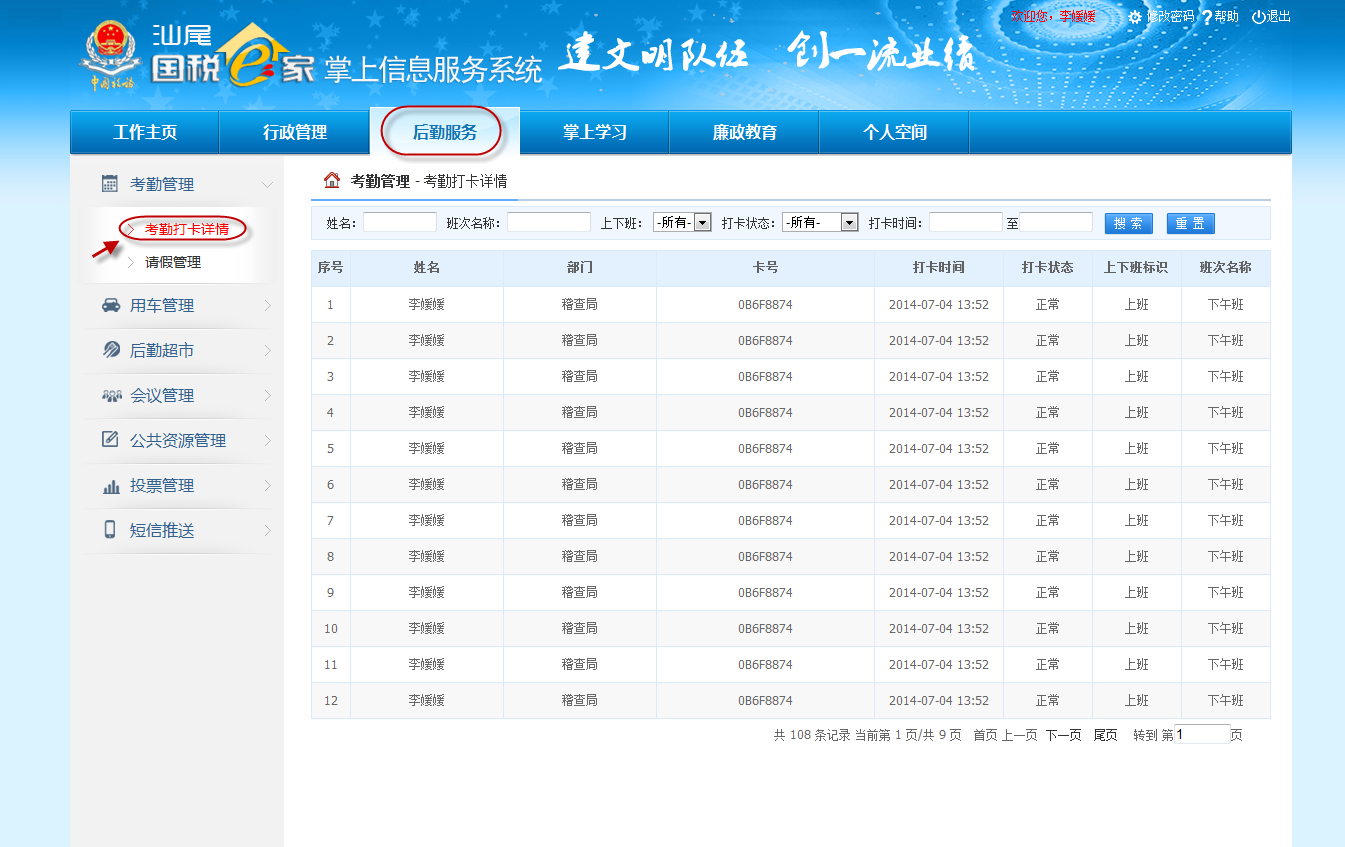Jump to 尾页 in pagination

click(x=1105, y=735)
